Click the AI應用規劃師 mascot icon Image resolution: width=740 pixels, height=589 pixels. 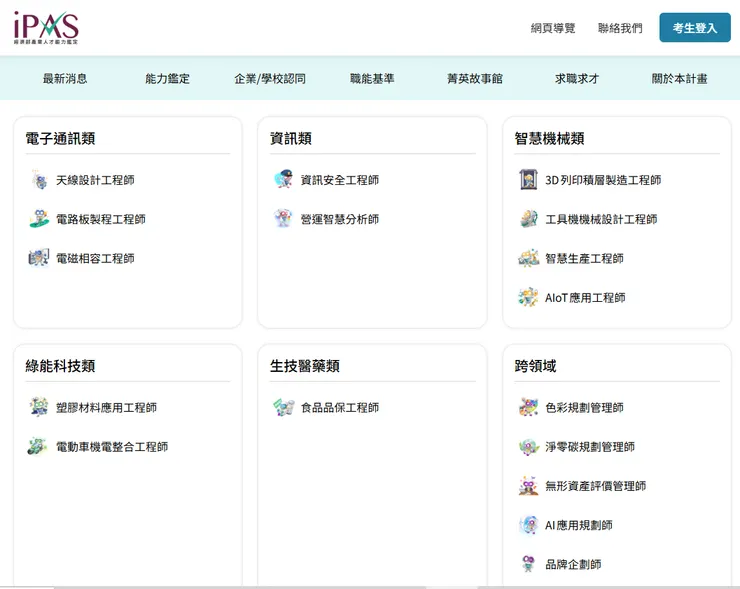pyautogui.click(x=529, y=525)
